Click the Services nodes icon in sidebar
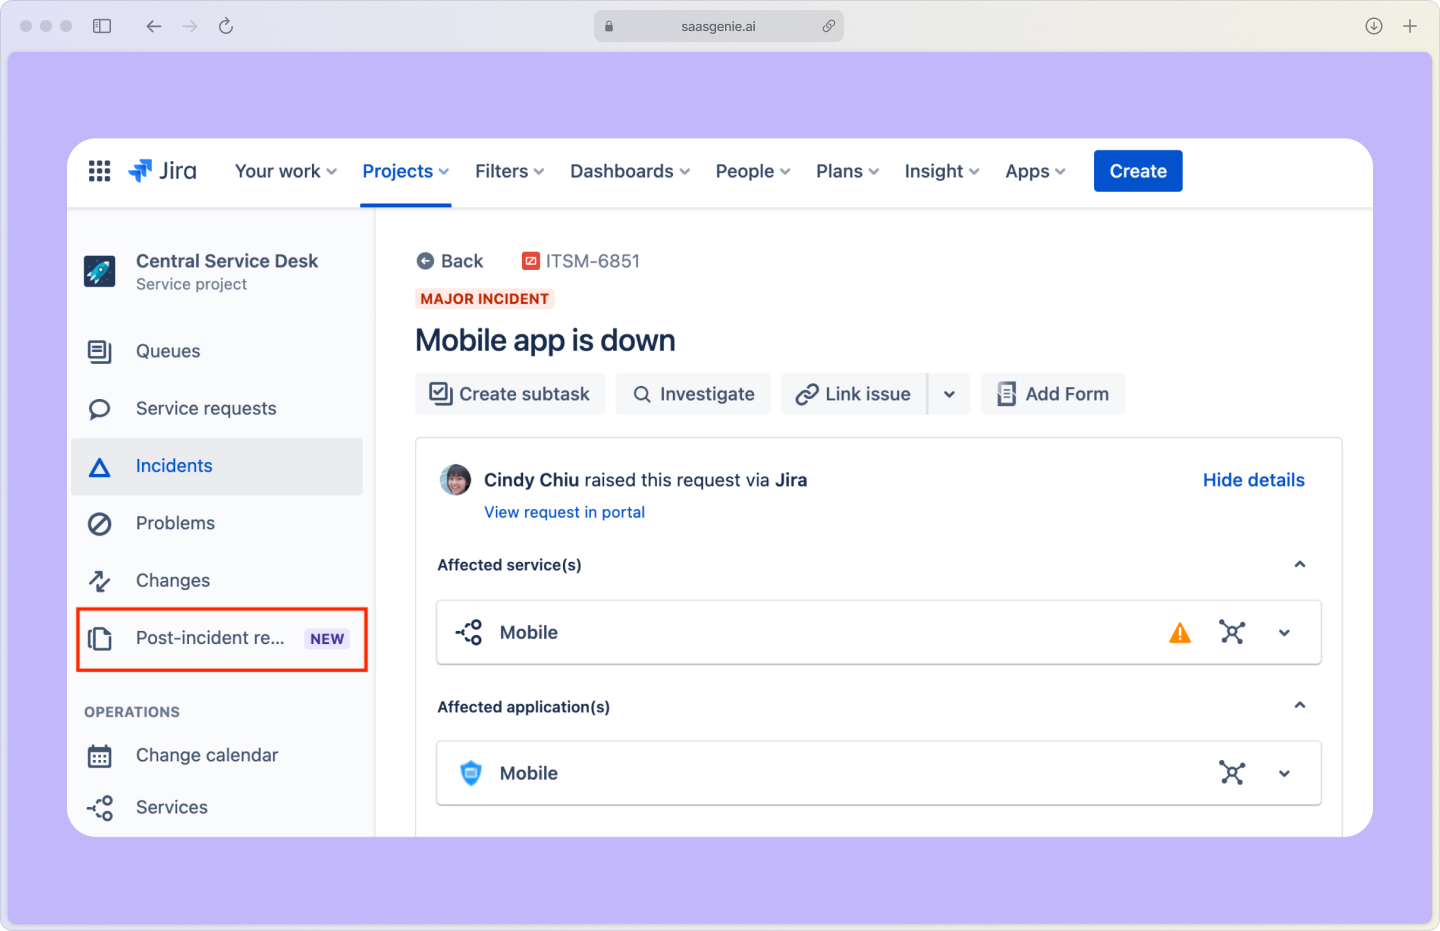 (x=100, y=807)
